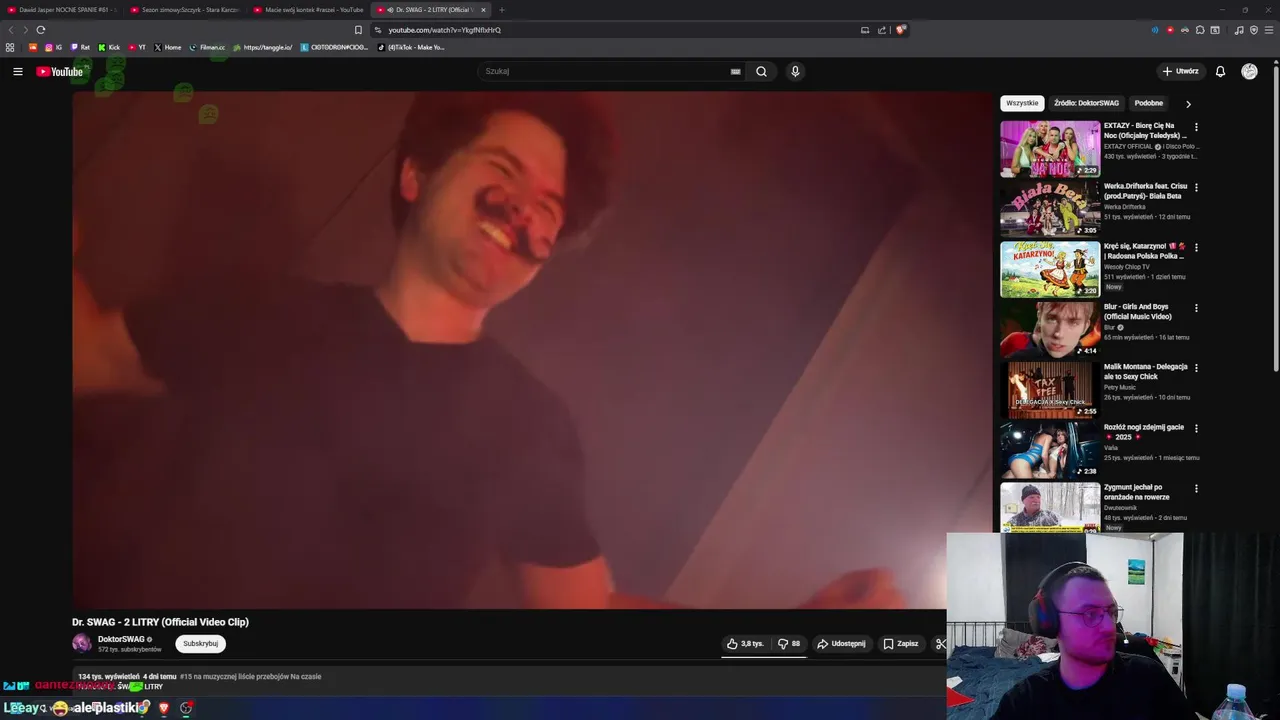Viewport: 1280px width, 720px height.
Task: Switch to the Sezon zimowy Szczyrk tab
Action: click(186, 10)
